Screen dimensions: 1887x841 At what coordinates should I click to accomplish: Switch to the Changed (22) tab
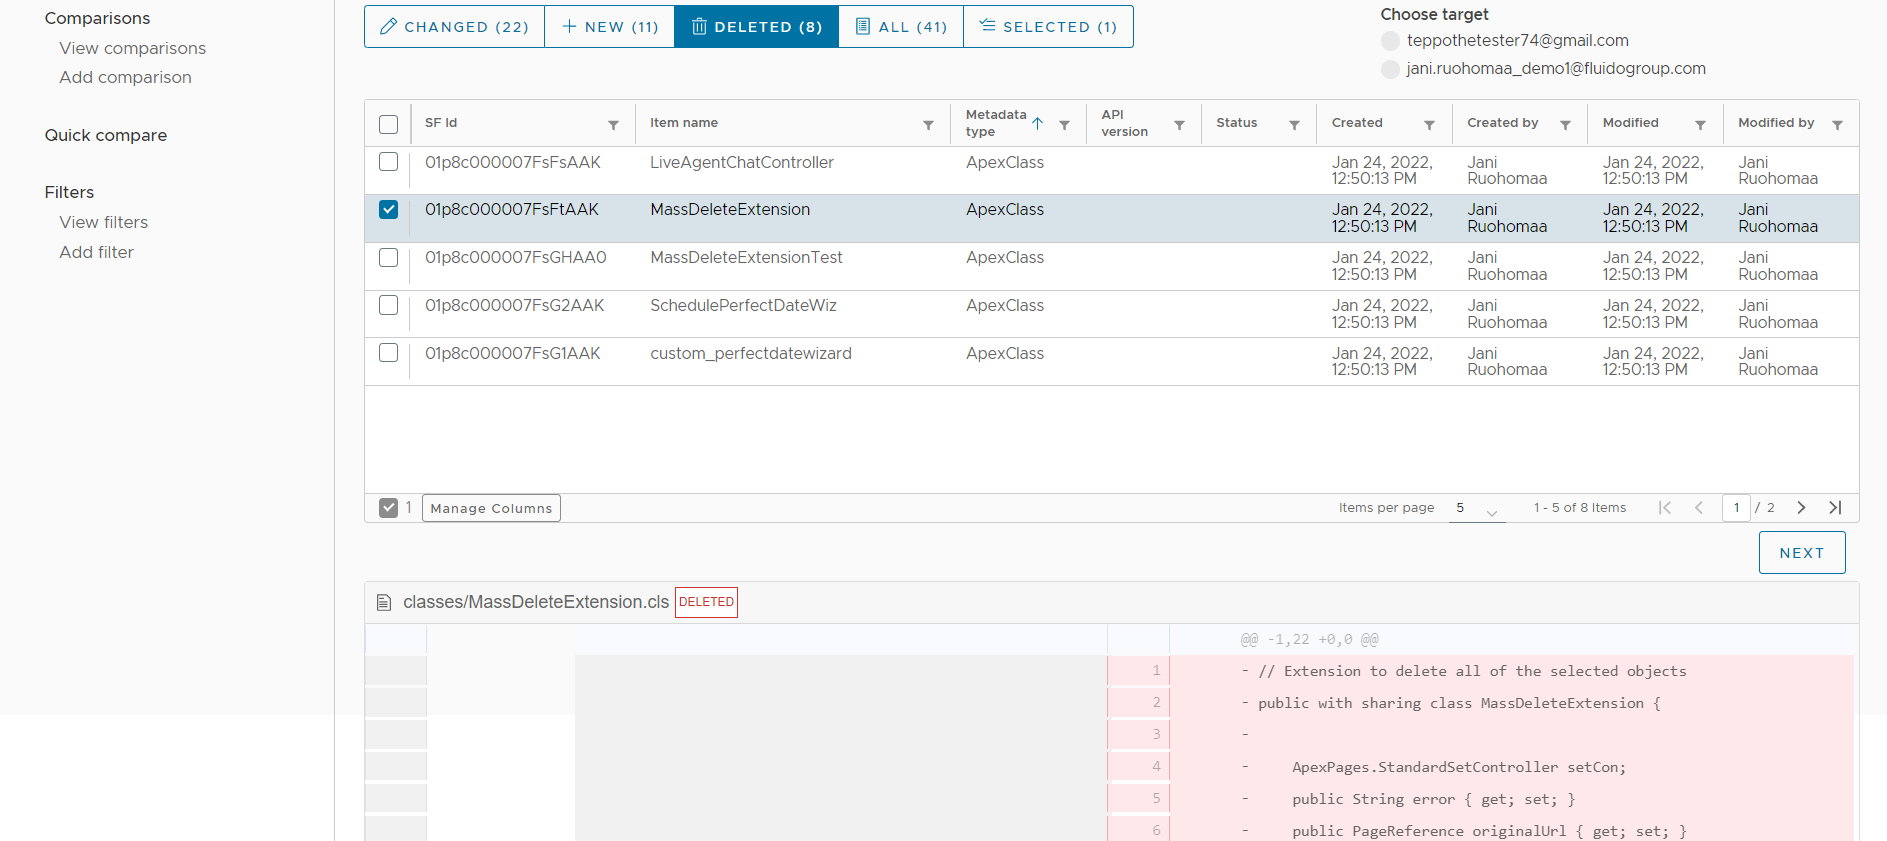pos(454,27)
